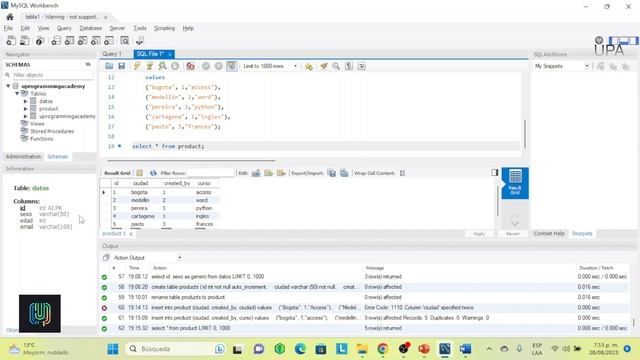Export recordset to external file
Image resolution: width=640 pixels, height=360 pixels.
coord(332,173)
